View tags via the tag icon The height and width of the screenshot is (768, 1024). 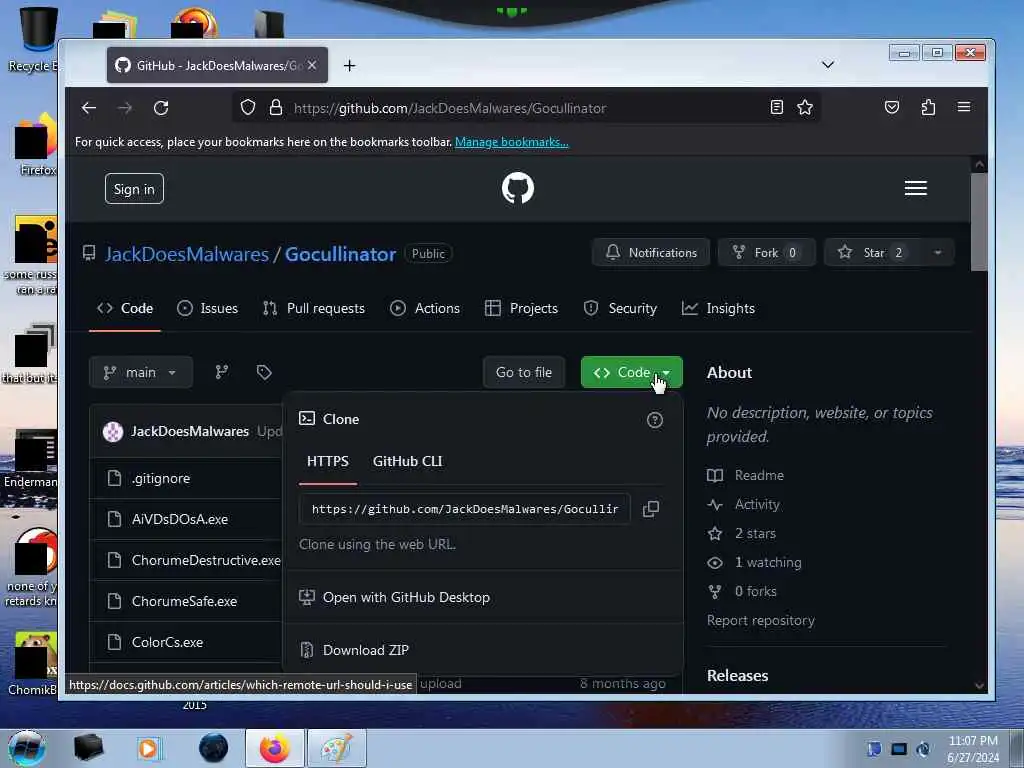pyautogui.click(x=264, y=372)
